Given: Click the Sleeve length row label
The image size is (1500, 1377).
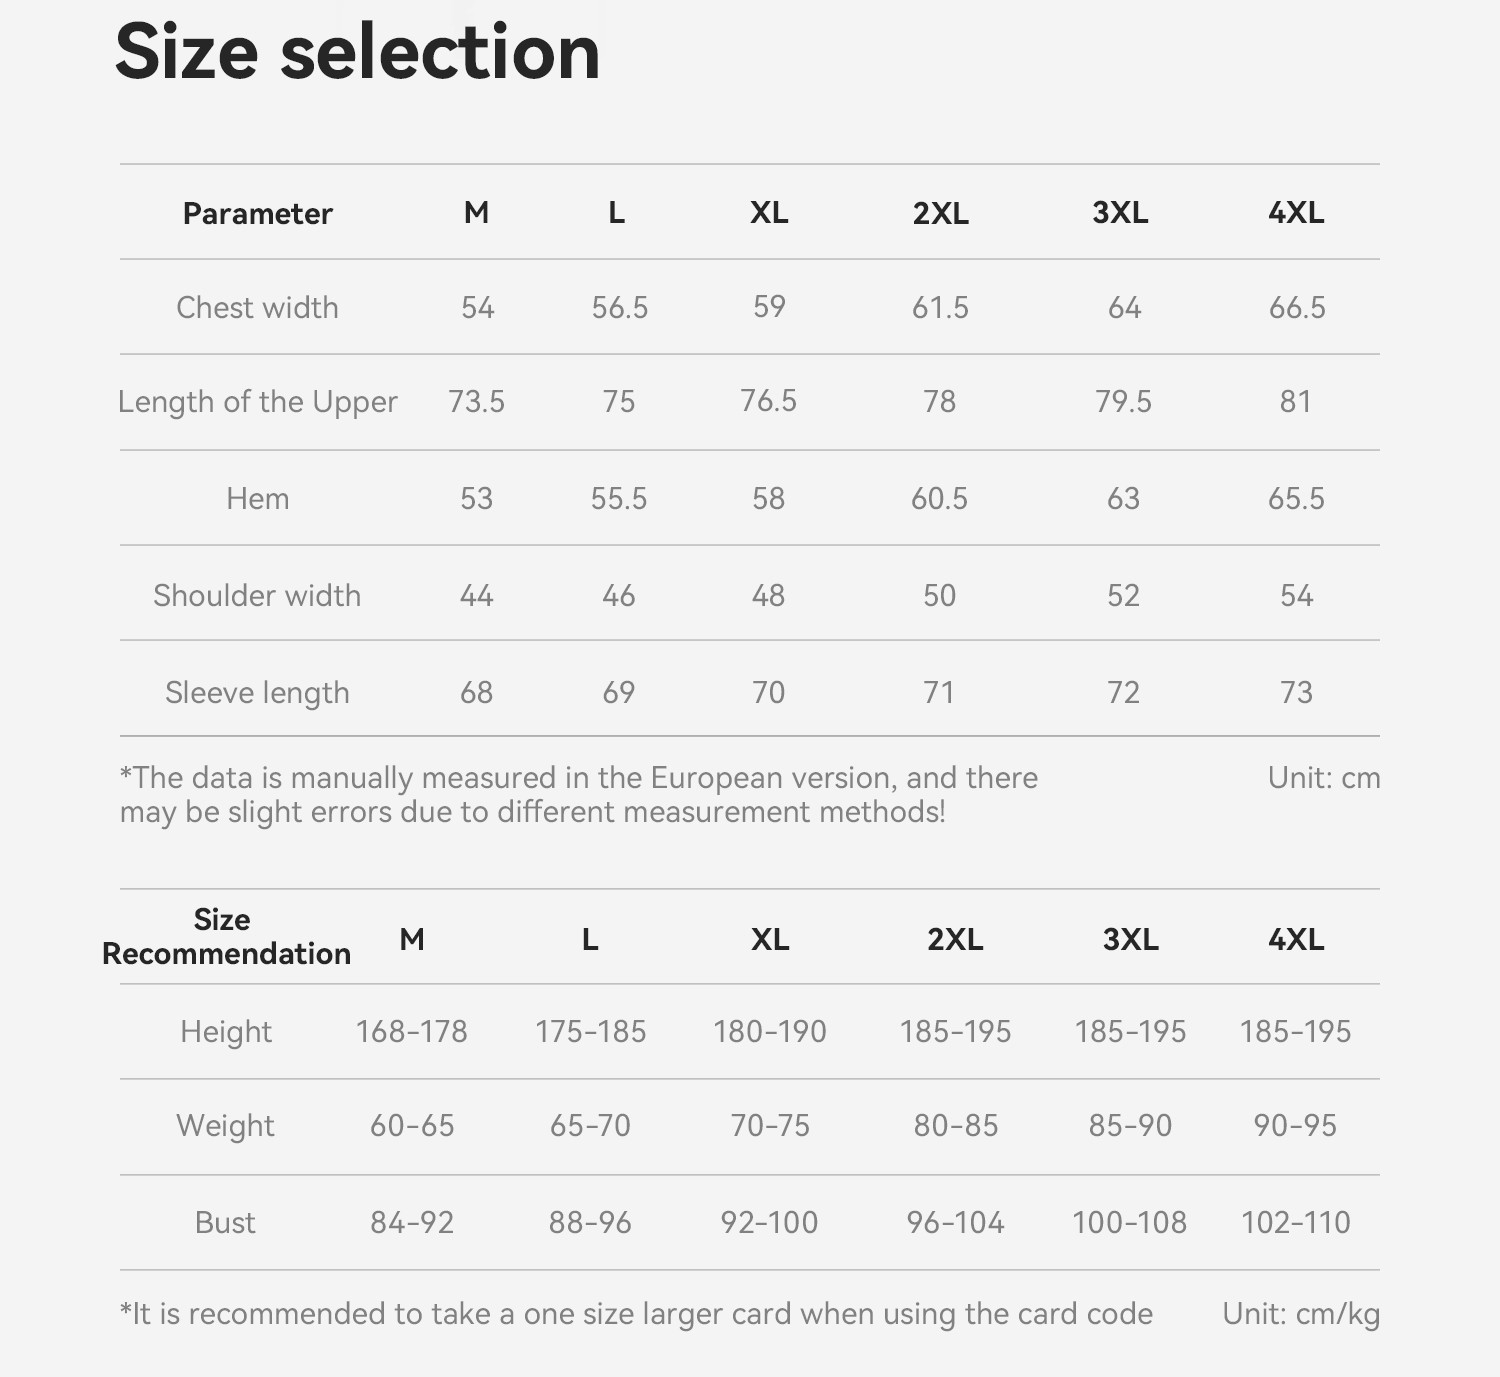Looking at the screenshot, I should pyautogui.click(x=257, y=693).
